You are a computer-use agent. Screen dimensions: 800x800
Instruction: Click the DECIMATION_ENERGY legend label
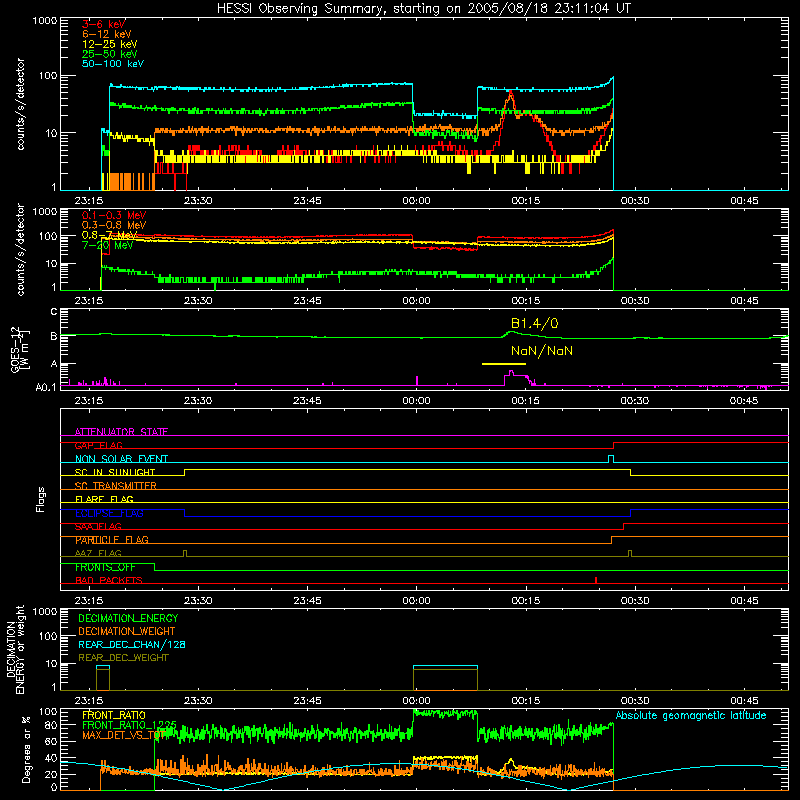point(128,618)
